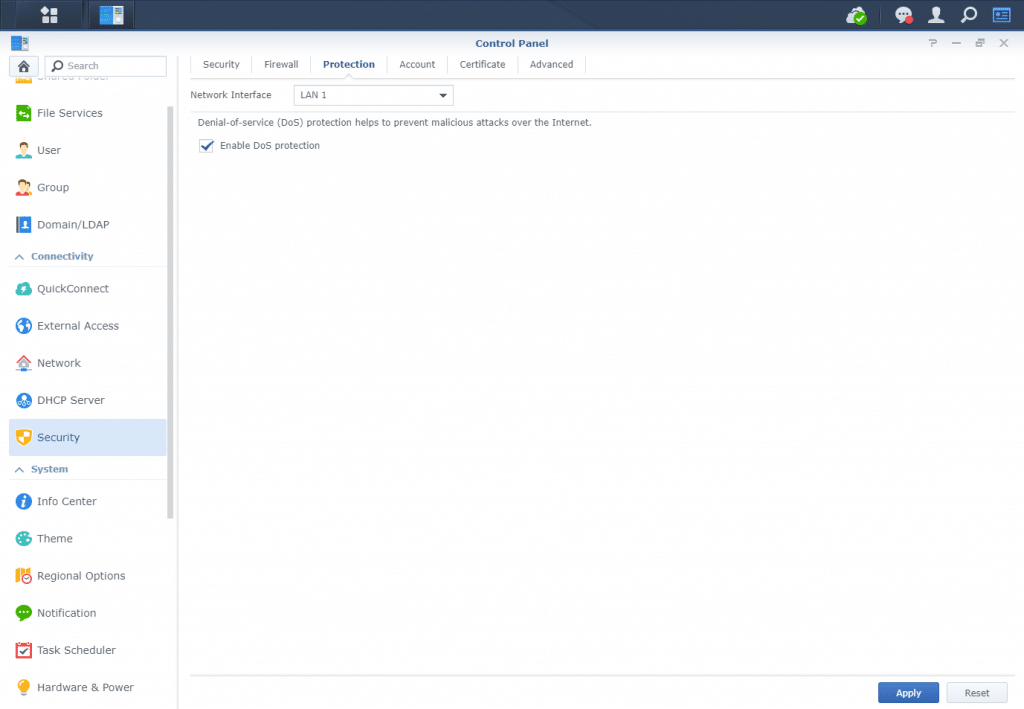Switch to the Firewall tab
Viewport: 1024px width, 709px height.
tap(280, 63)
